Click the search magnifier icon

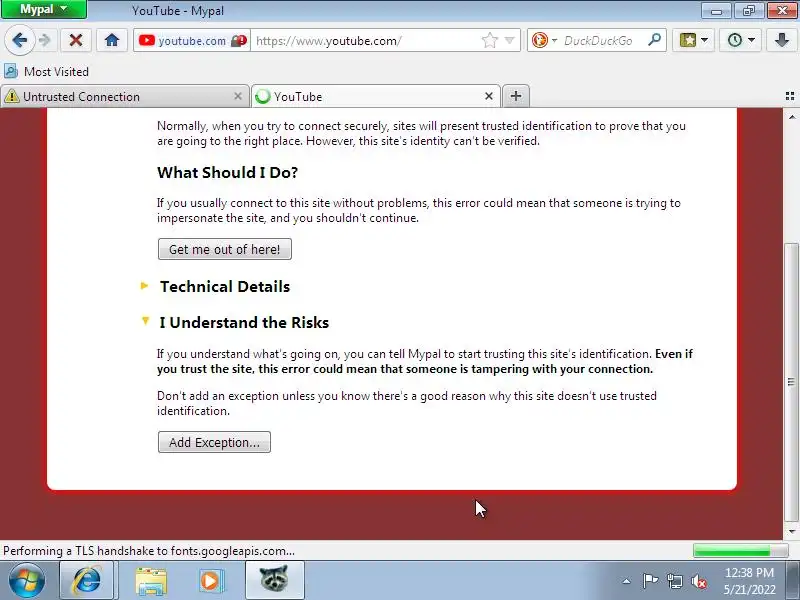click(x=654, y=40)
